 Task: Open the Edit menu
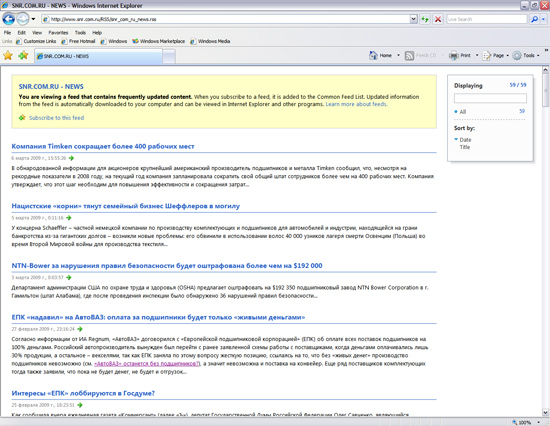22,33
